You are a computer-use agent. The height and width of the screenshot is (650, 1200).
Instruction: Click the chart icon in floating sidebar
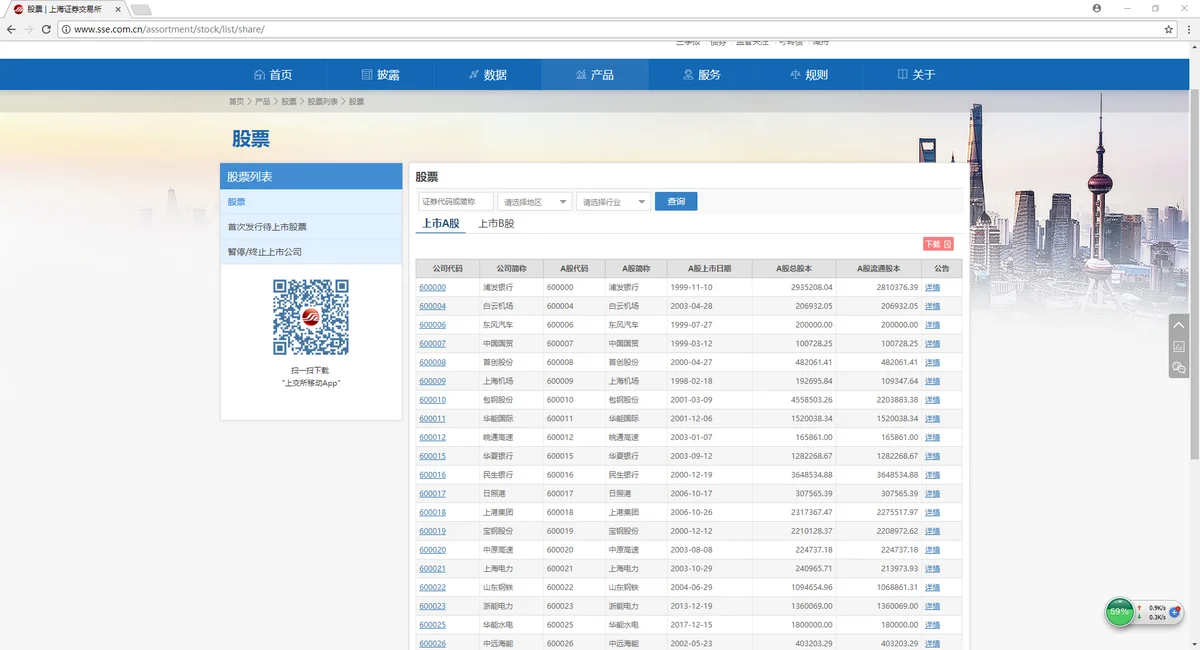point(1179,346)
